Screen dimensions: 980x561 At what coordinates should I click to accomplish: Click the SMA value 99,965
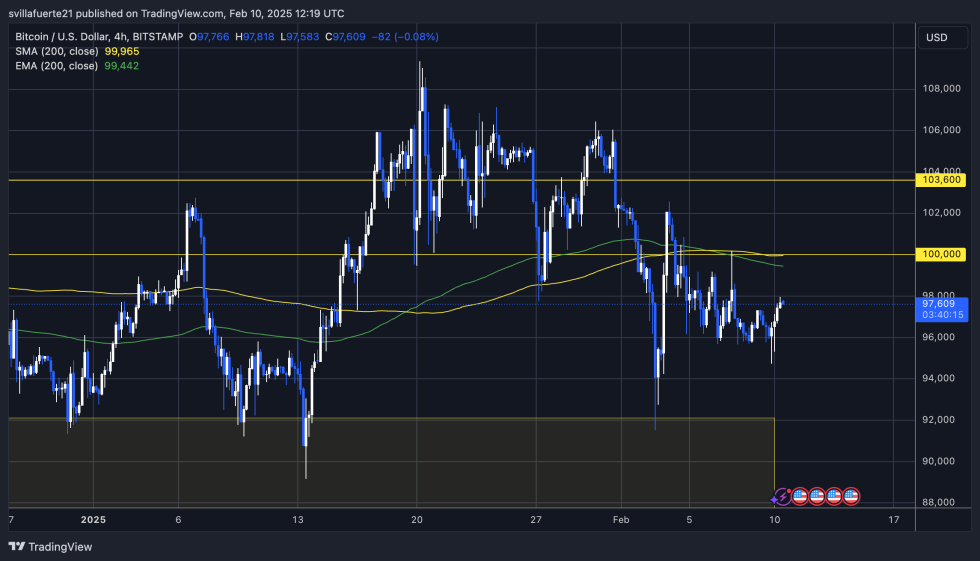tap(122, 51)
